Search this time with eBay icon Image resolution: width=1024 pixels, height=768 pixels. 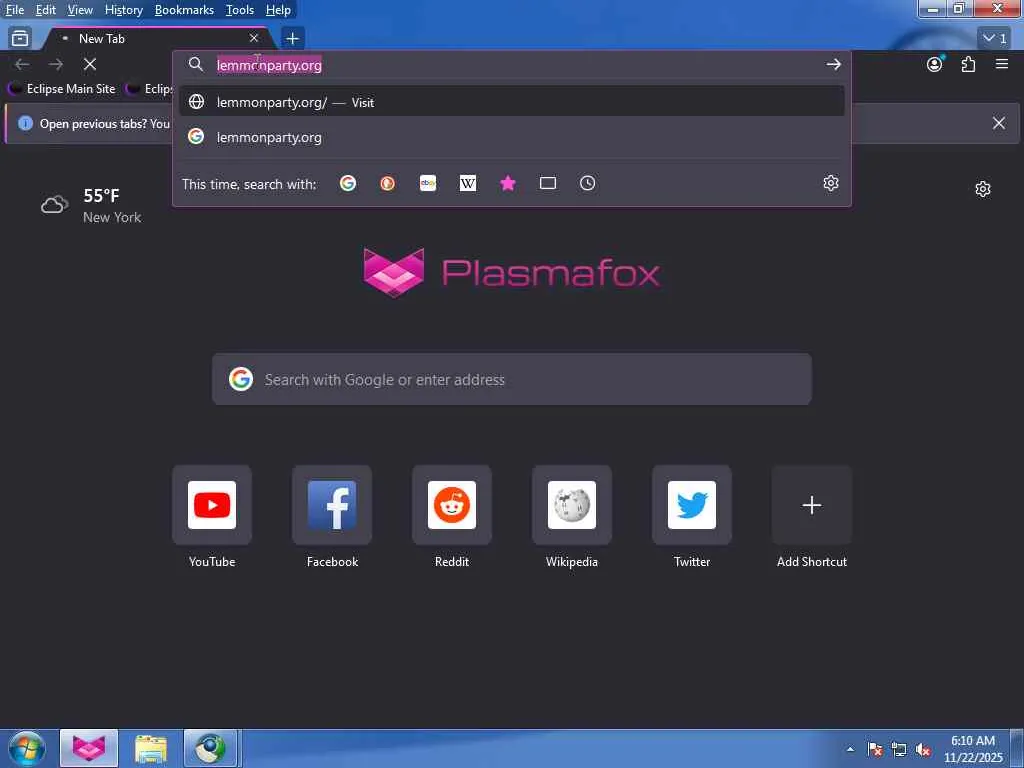[x=428, y=184]
